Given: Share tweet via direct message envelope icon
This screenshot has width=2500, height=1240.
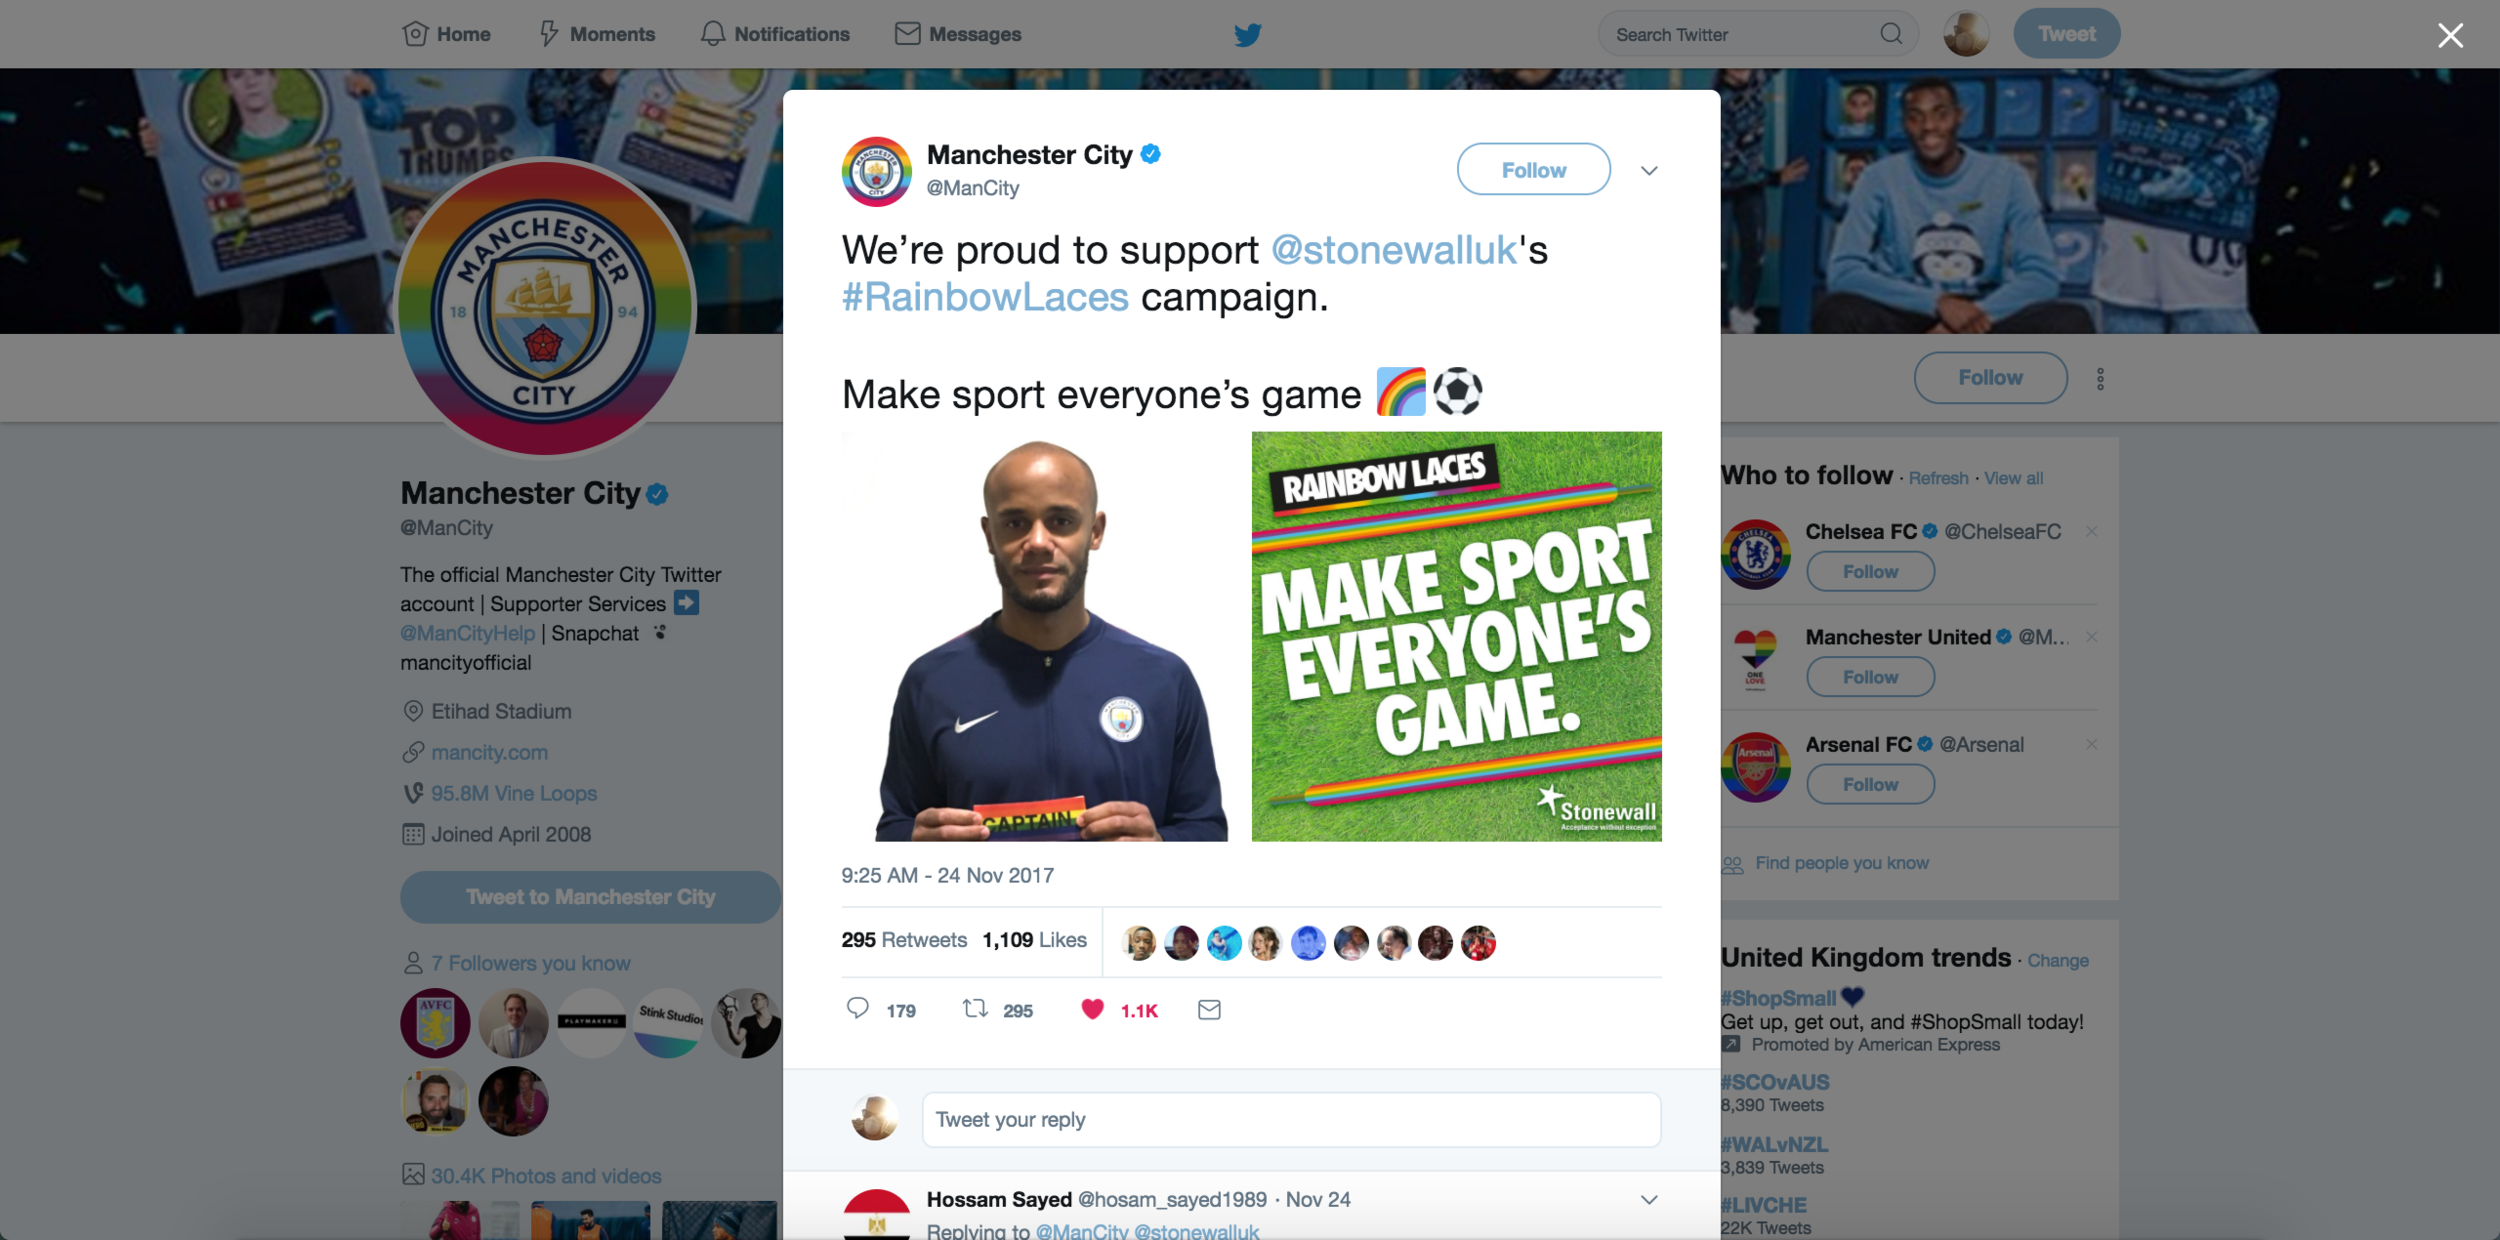Looking at the screenshot, I should [1209, 1010].
